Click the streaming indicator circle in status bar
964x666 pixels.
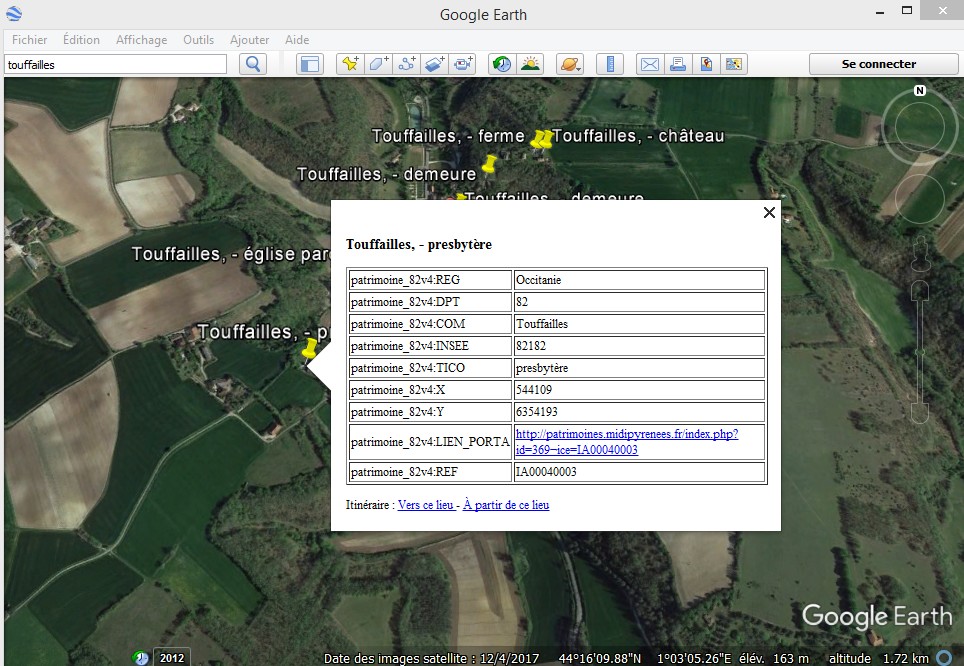(944, 658)
